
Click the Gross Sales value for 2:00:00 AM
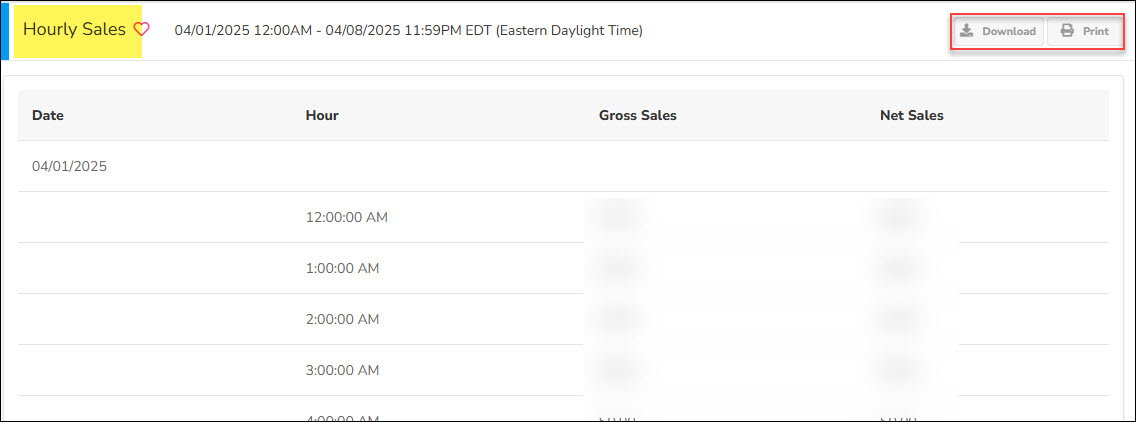pyautogui.click(x=617, y=319)
